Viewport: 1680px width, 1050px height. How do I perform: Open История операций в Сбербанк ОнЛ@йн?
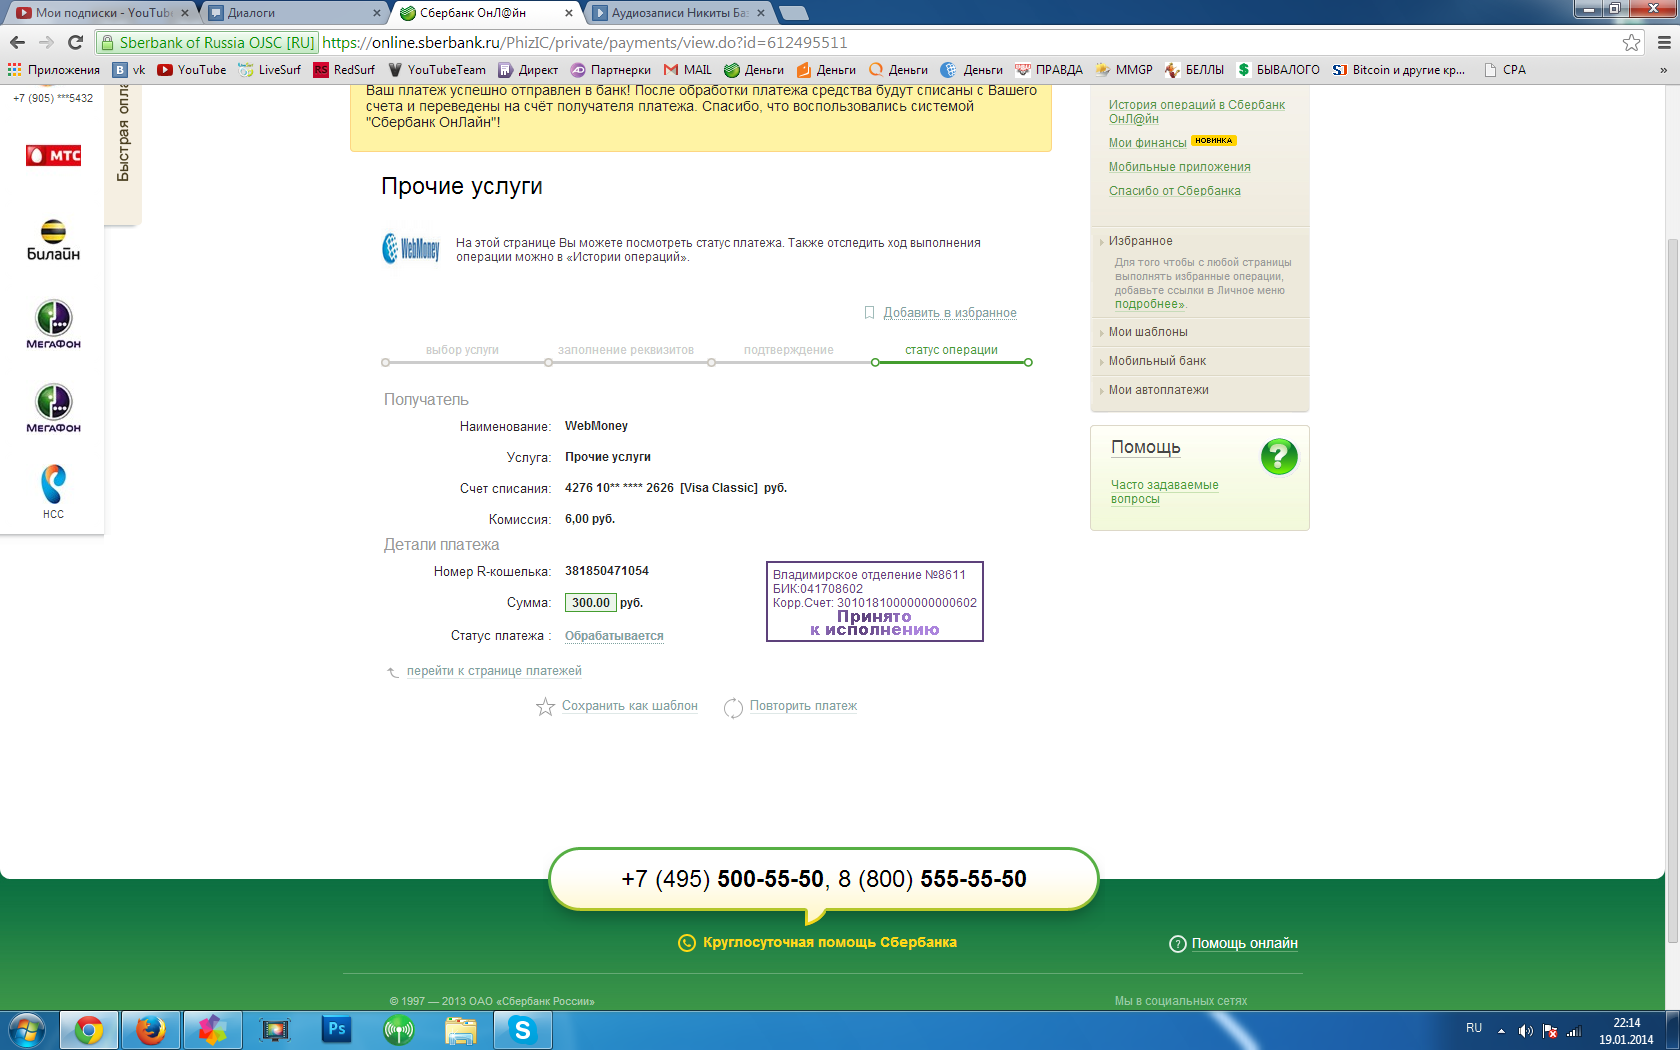(x=1196, y=111)
